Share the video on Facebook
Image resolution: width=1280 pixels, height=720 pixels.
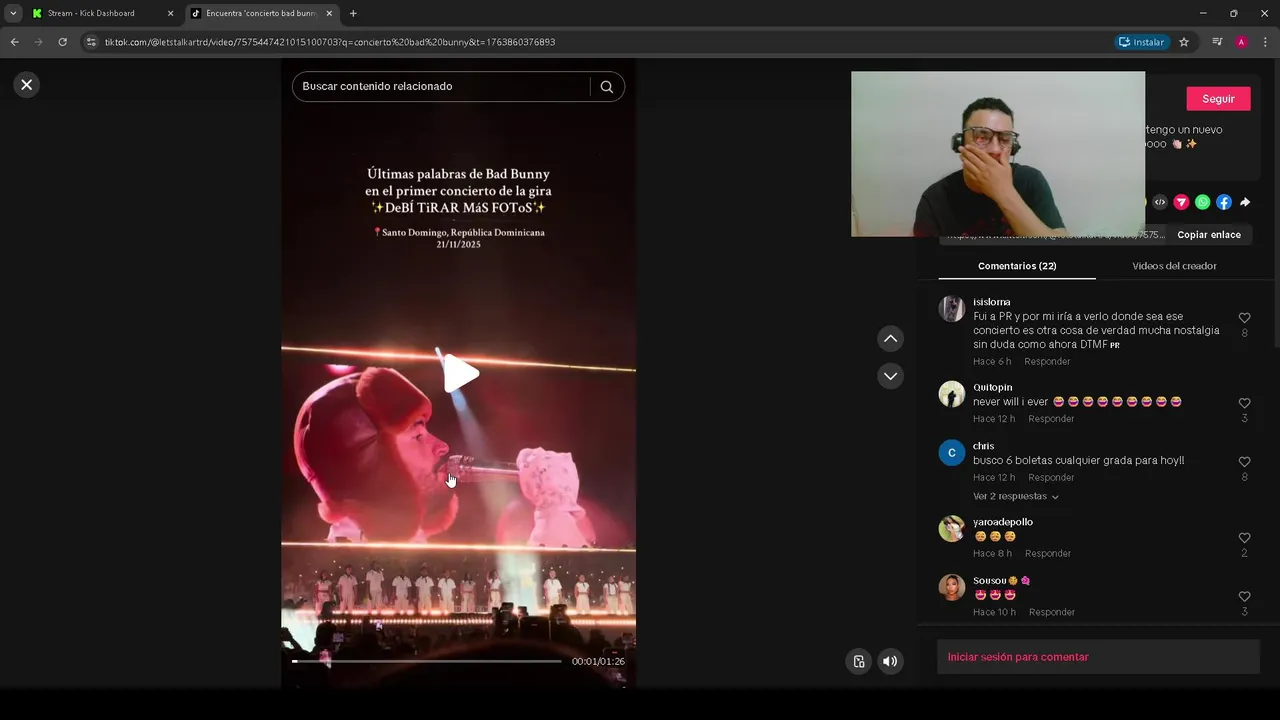[1223, 202]
